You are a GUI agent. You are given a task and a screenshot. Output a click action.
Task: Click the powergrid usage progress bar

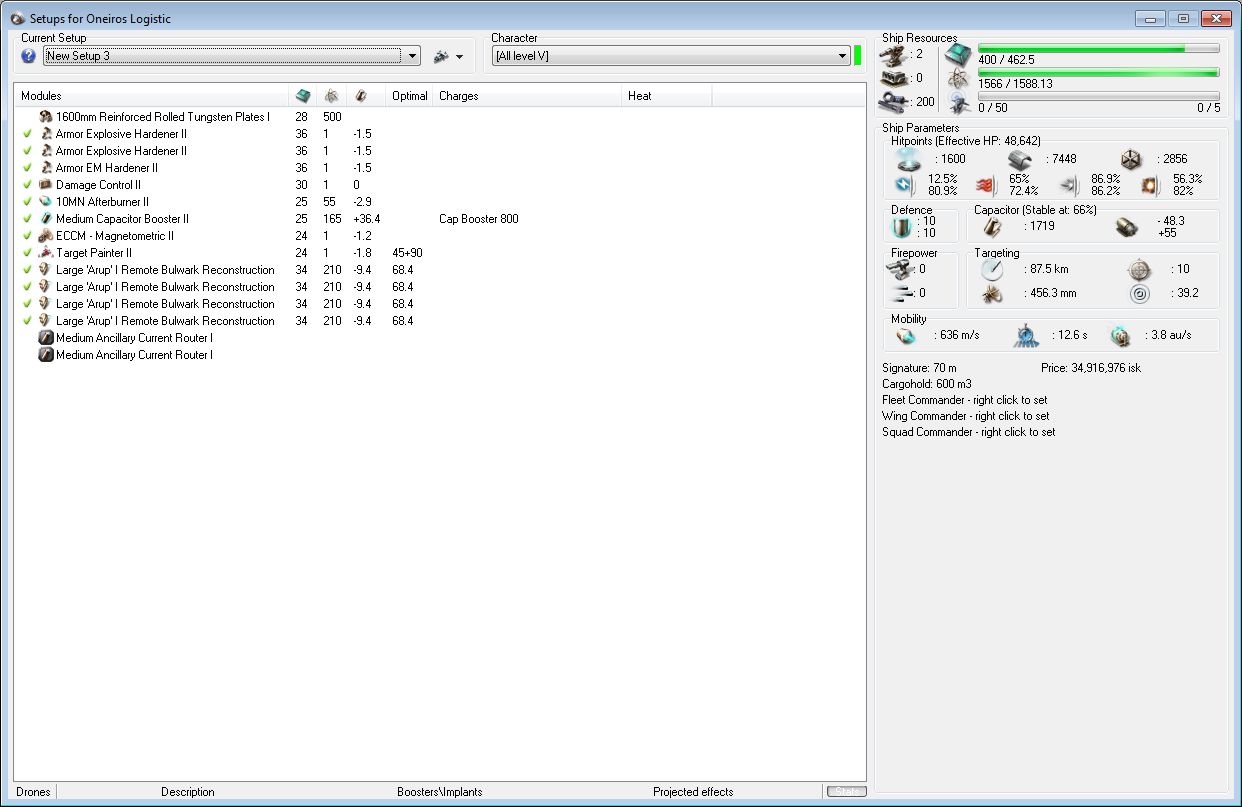click(1098, 72)
